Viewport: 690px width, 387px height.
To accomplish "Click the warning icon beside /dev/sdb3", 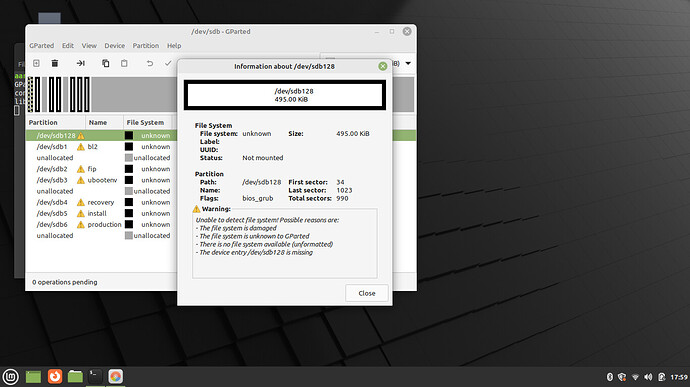I will pos(81,180).
